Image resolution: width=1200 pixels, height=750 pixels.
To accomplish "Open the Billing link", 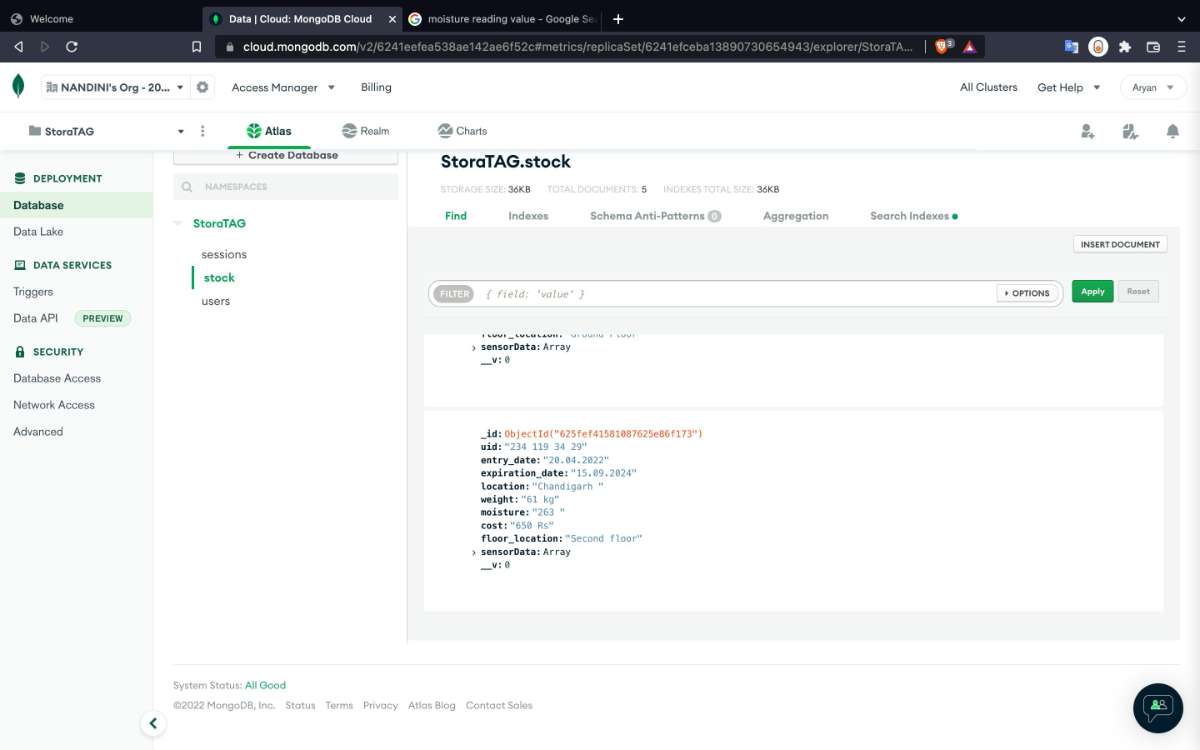I will (376, 88).
